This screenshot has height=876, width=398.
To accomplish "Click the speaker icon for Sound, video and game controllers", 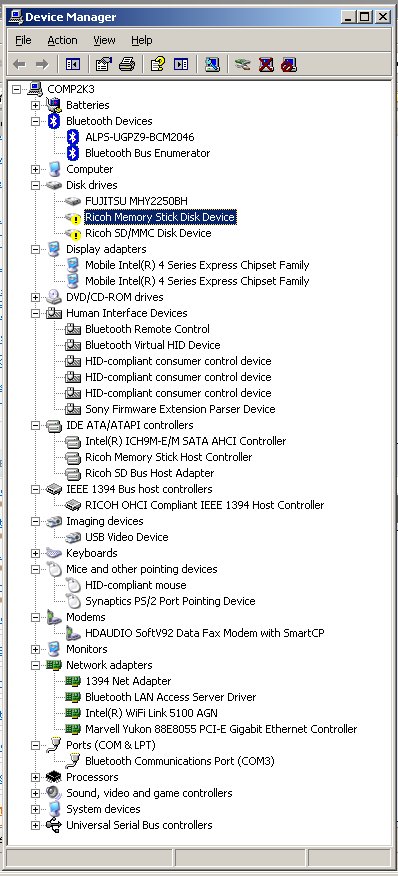I will (x=54, y=793).
